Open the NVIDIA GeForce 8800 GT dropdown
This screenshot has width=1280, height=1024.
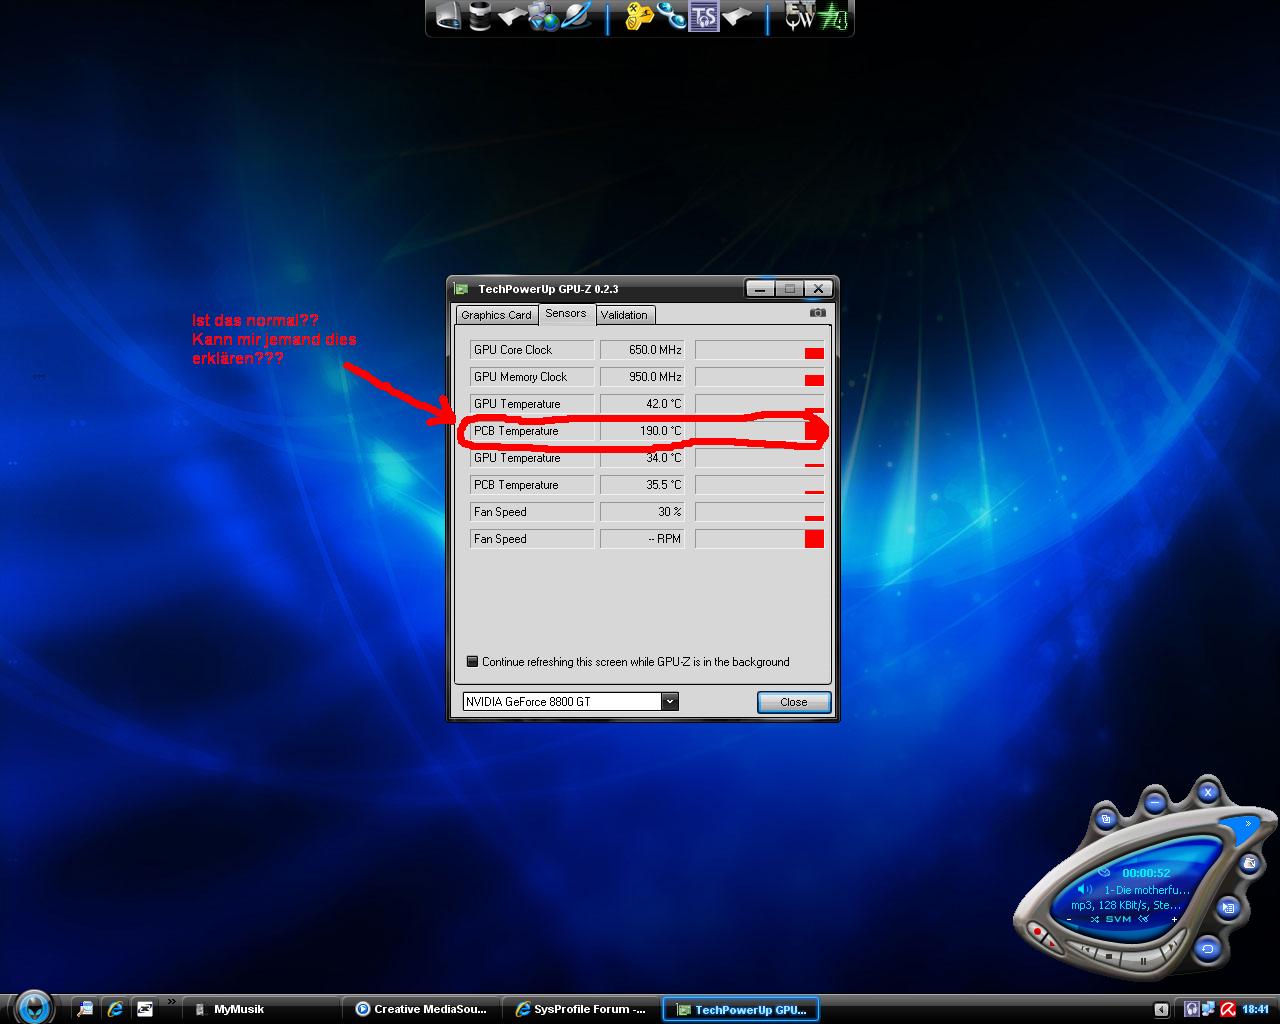tap(670, 701)
